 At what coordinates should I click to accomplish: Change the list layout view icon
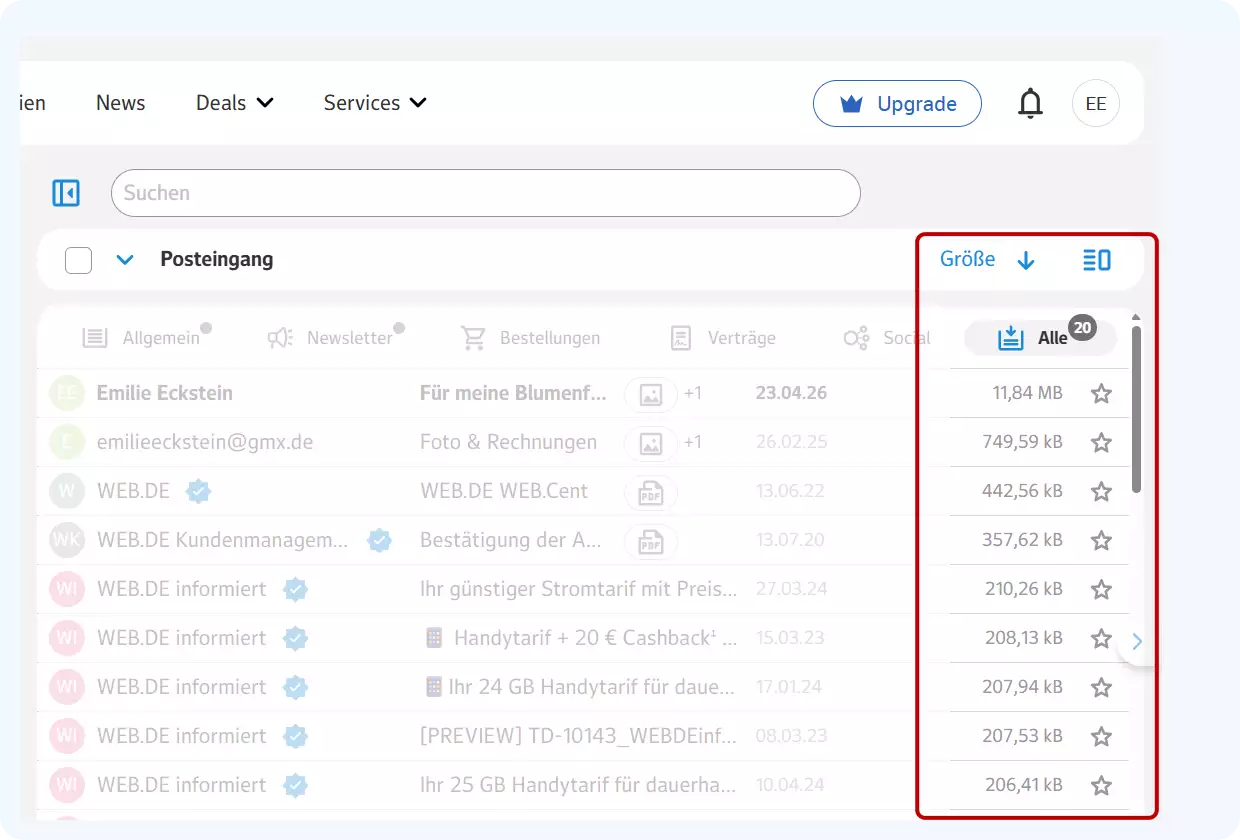pyautogui.click(x=1097, y=260)
